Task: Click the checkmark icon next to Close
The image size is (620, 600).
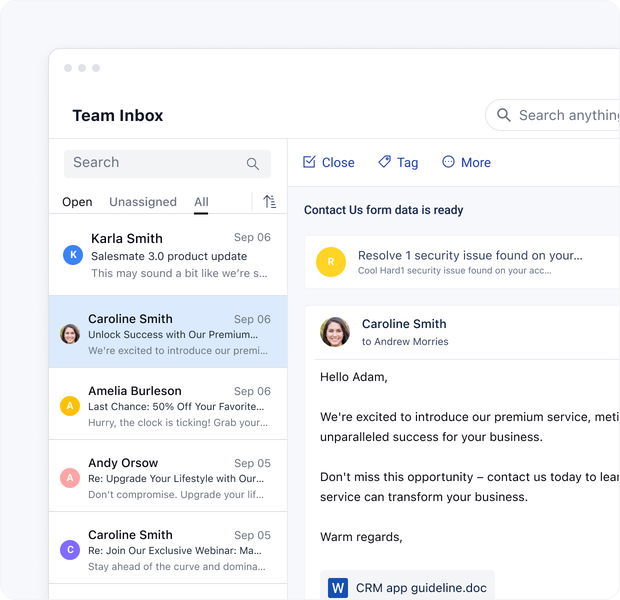Action: pyautogui.click(x=309, y=162)
